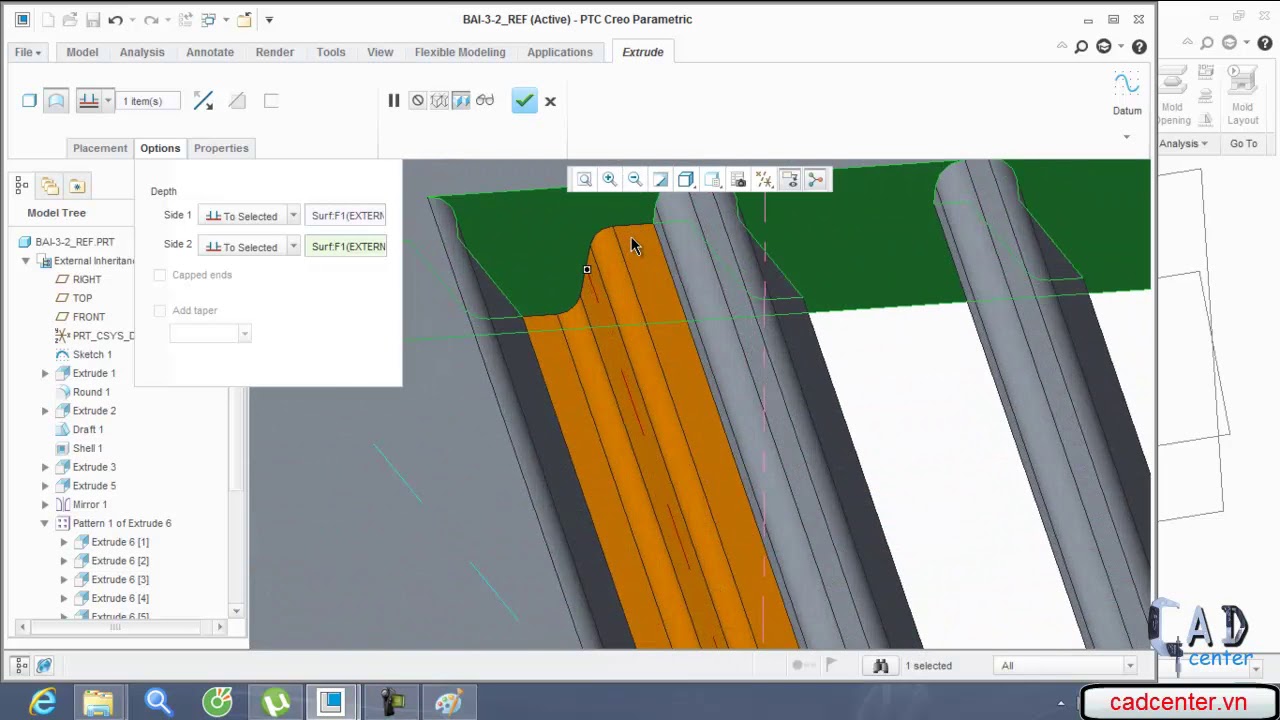Image resolution: width=1280 pixels, height=720 pixels.
Task: Click the Refit view icon
Action: (x=584, y=180)
